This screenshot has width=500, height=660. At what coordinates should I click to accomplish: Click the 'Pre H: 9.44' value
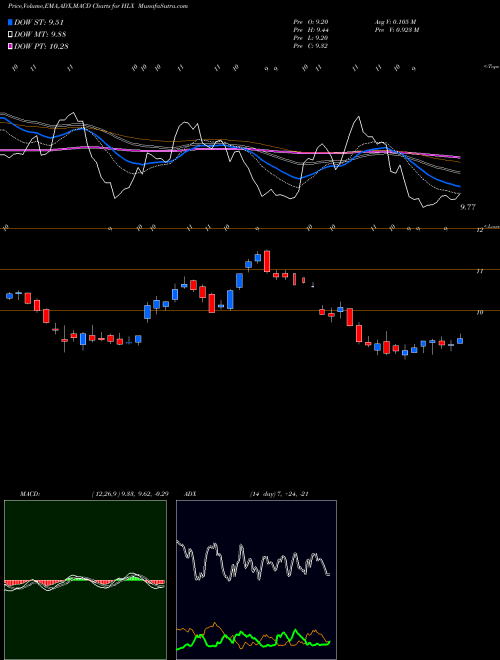coord(311,30)
